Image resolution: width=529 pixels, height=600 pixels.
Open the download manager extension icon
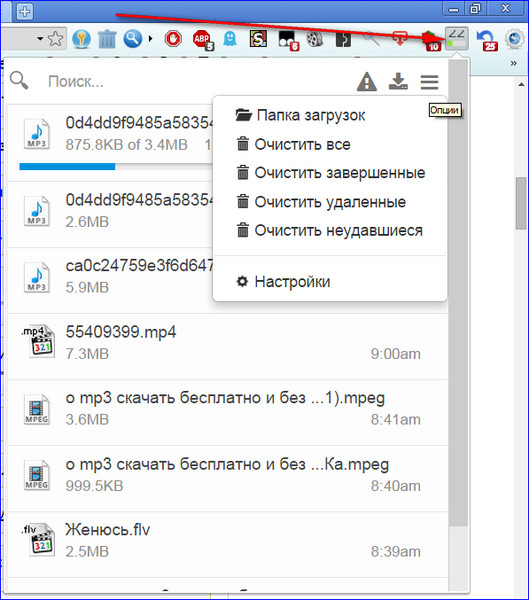click(x=457, y=39)
